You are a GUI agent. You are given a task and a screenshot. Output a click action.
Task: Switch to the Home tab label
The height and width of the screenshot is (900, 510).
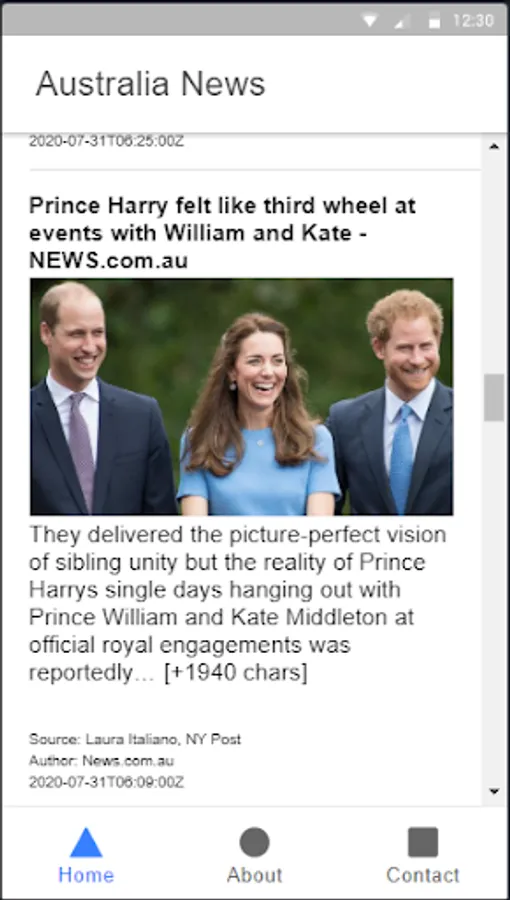coord(86,875)
